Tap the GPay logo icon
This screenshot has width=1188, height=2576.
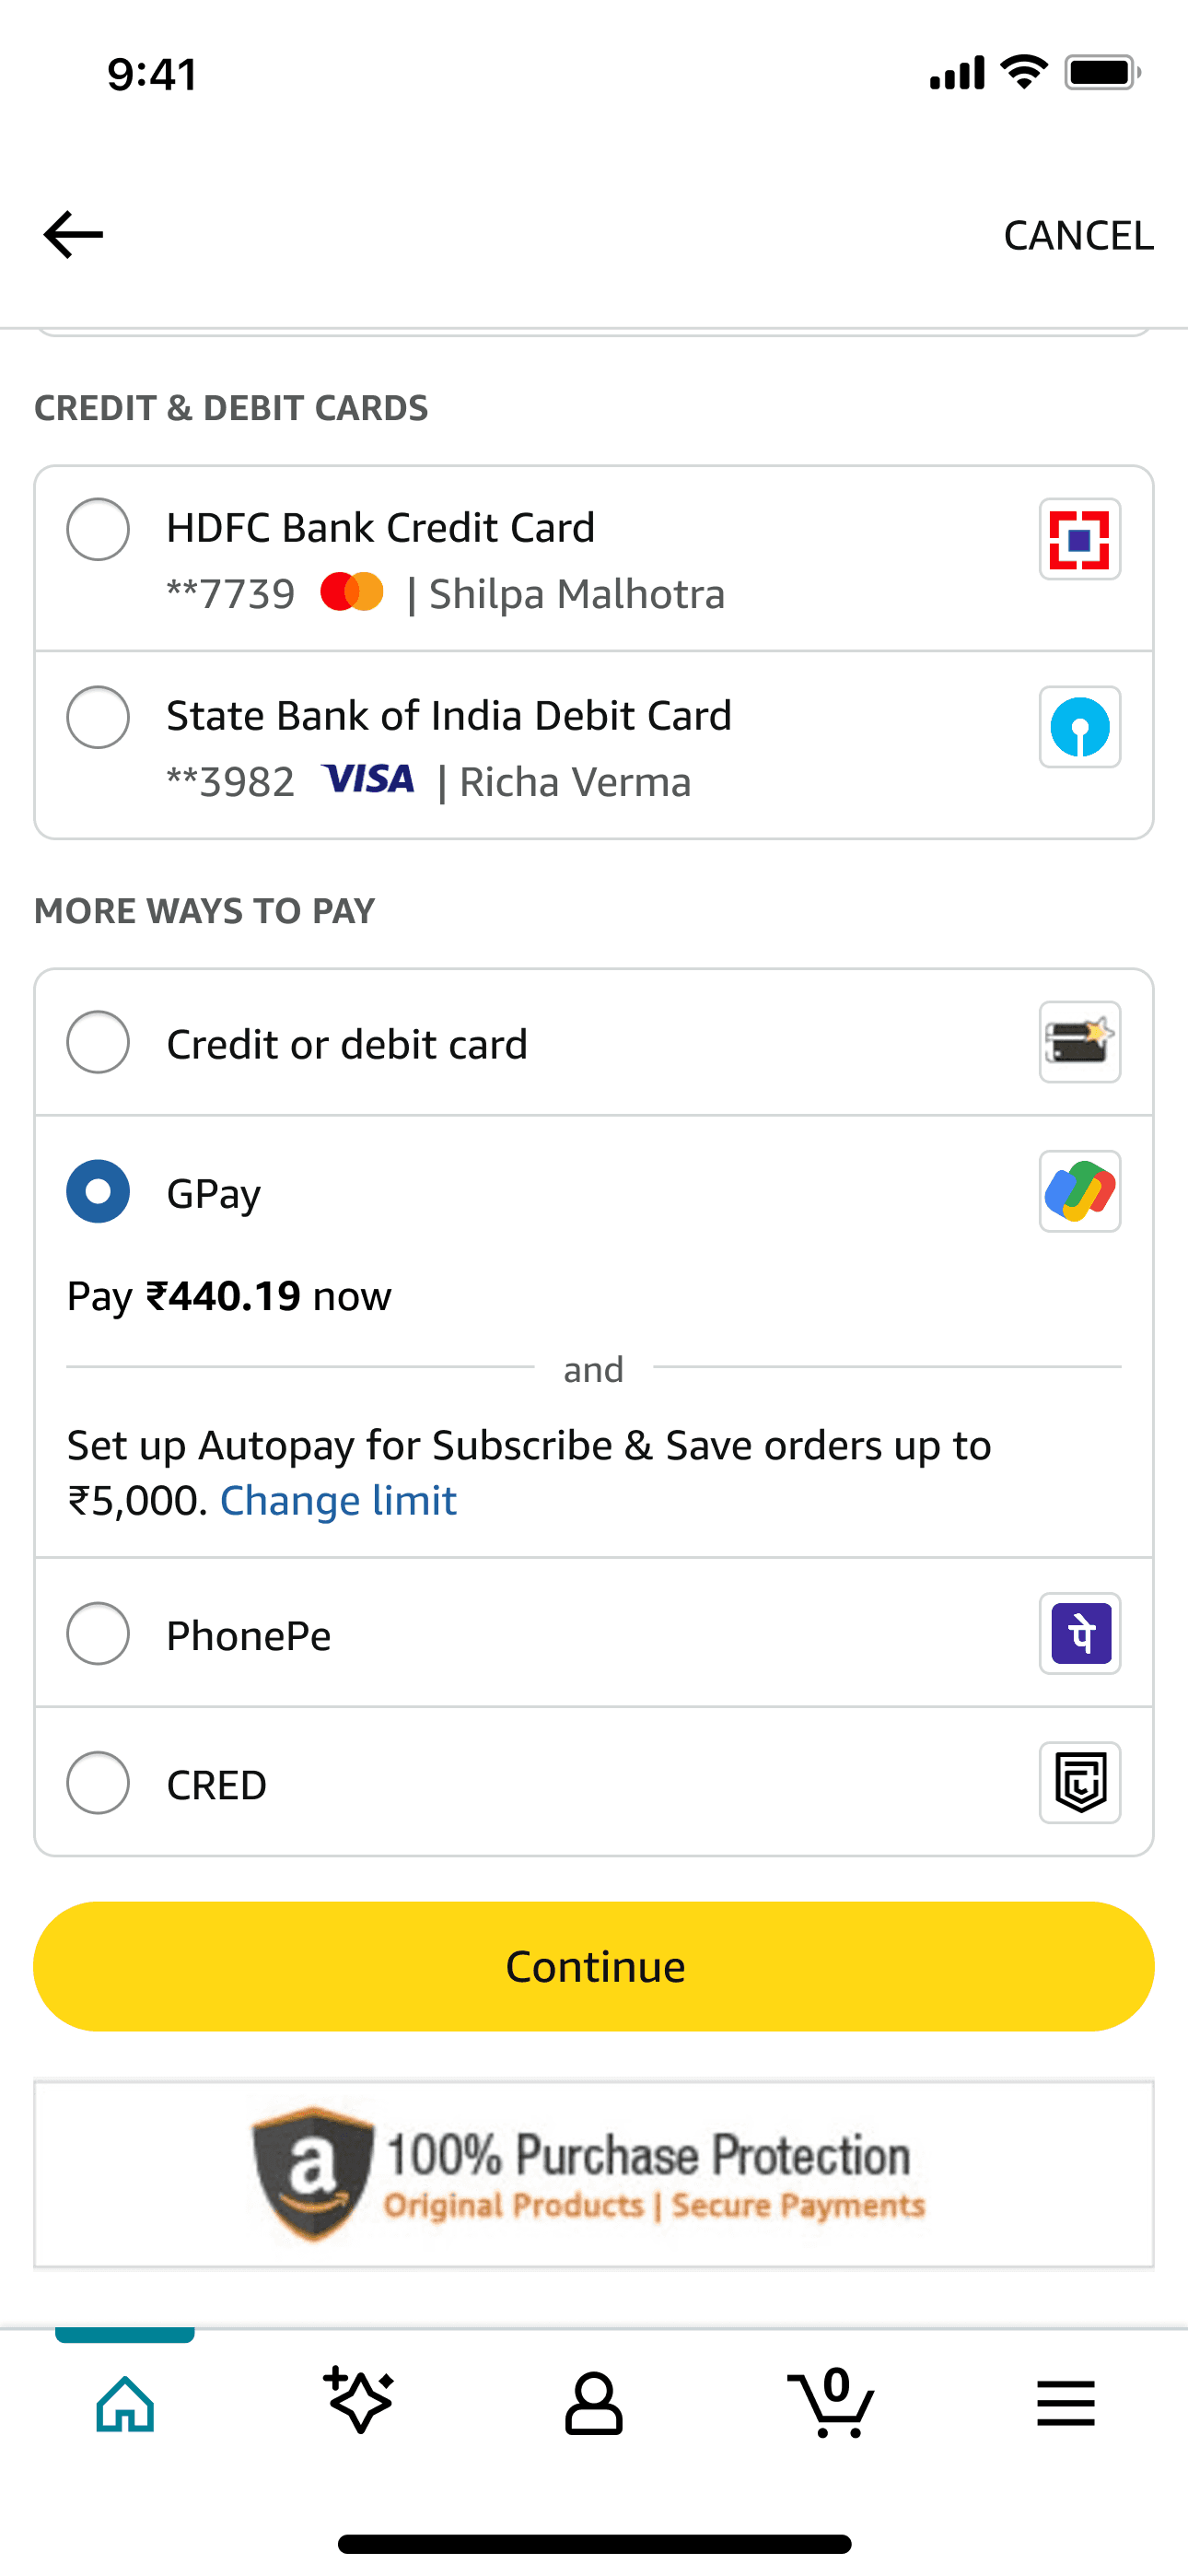click(1079, 1192)
